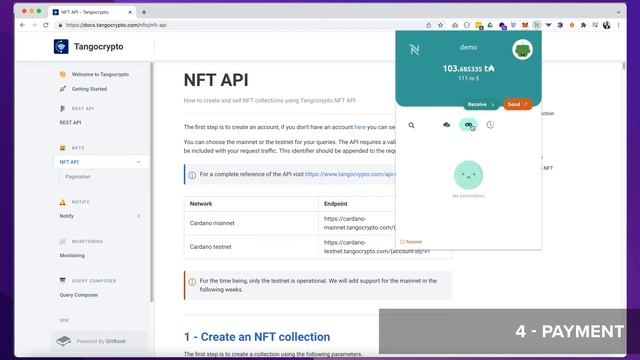Open Chrome three-dot menu
Image resolution: width=640 pixels, height=360 pixels.
coord(619,25)
